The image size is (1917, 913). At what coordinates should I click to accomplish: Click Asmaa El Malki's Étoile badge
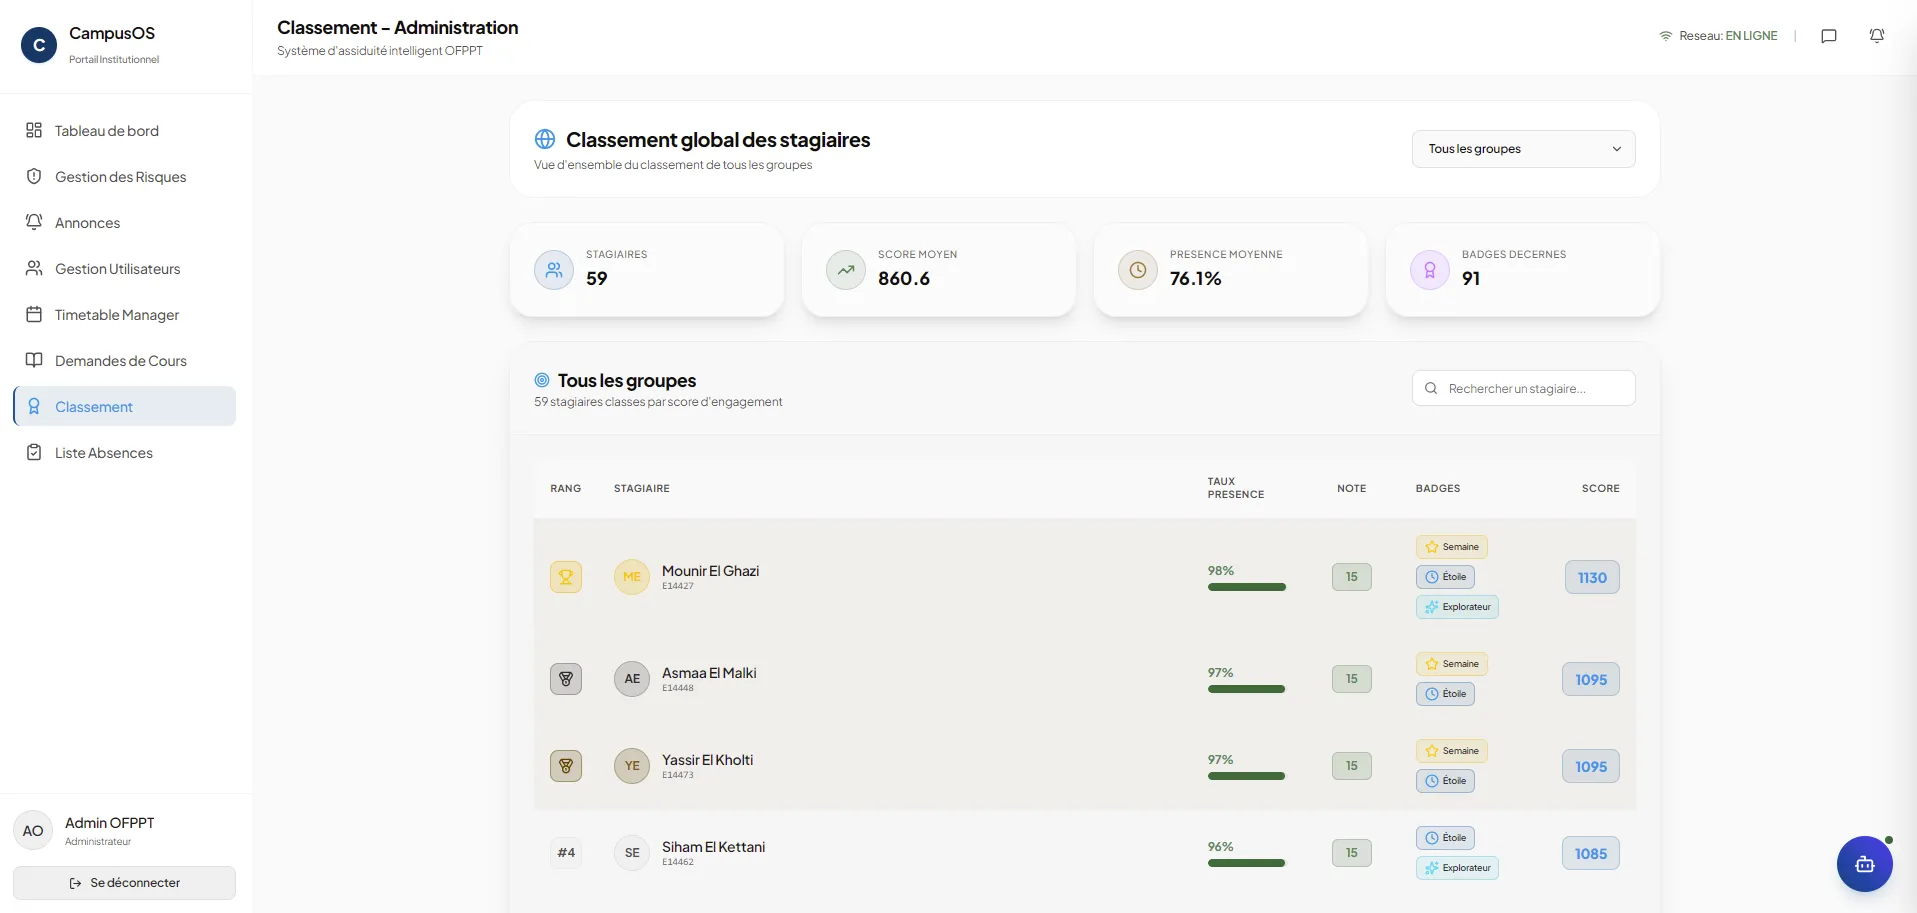pyautogui.click(x=1445, y=694)
